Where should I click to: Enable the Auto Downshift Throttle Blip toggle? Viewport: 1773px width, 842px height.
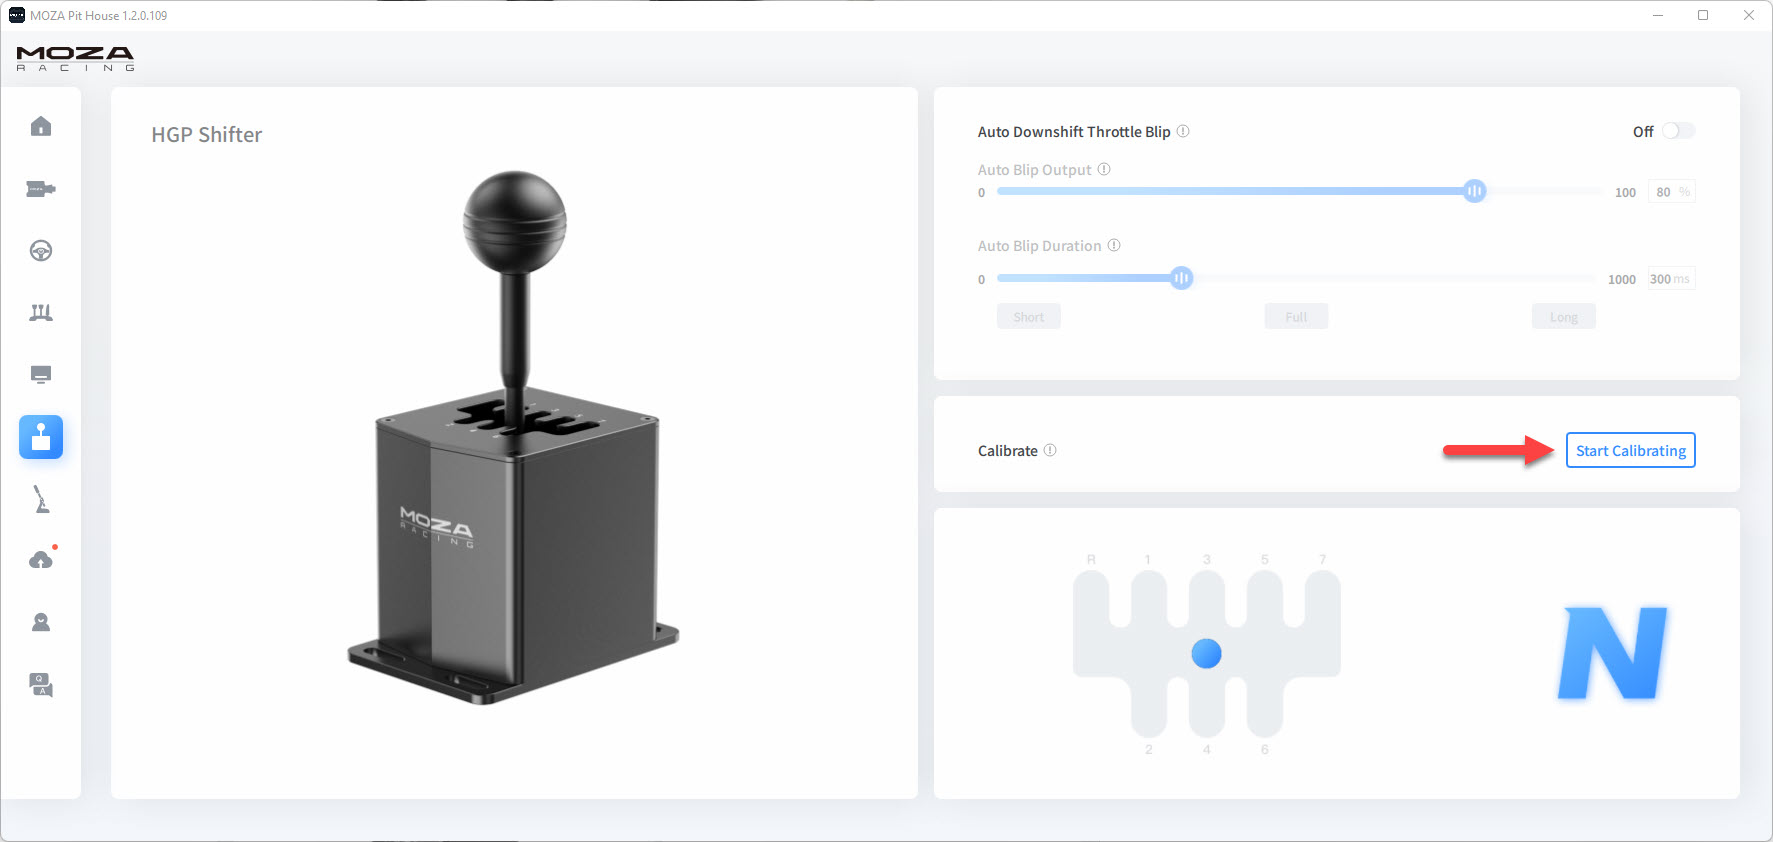pyautogui.click(x=1678, y=131)
